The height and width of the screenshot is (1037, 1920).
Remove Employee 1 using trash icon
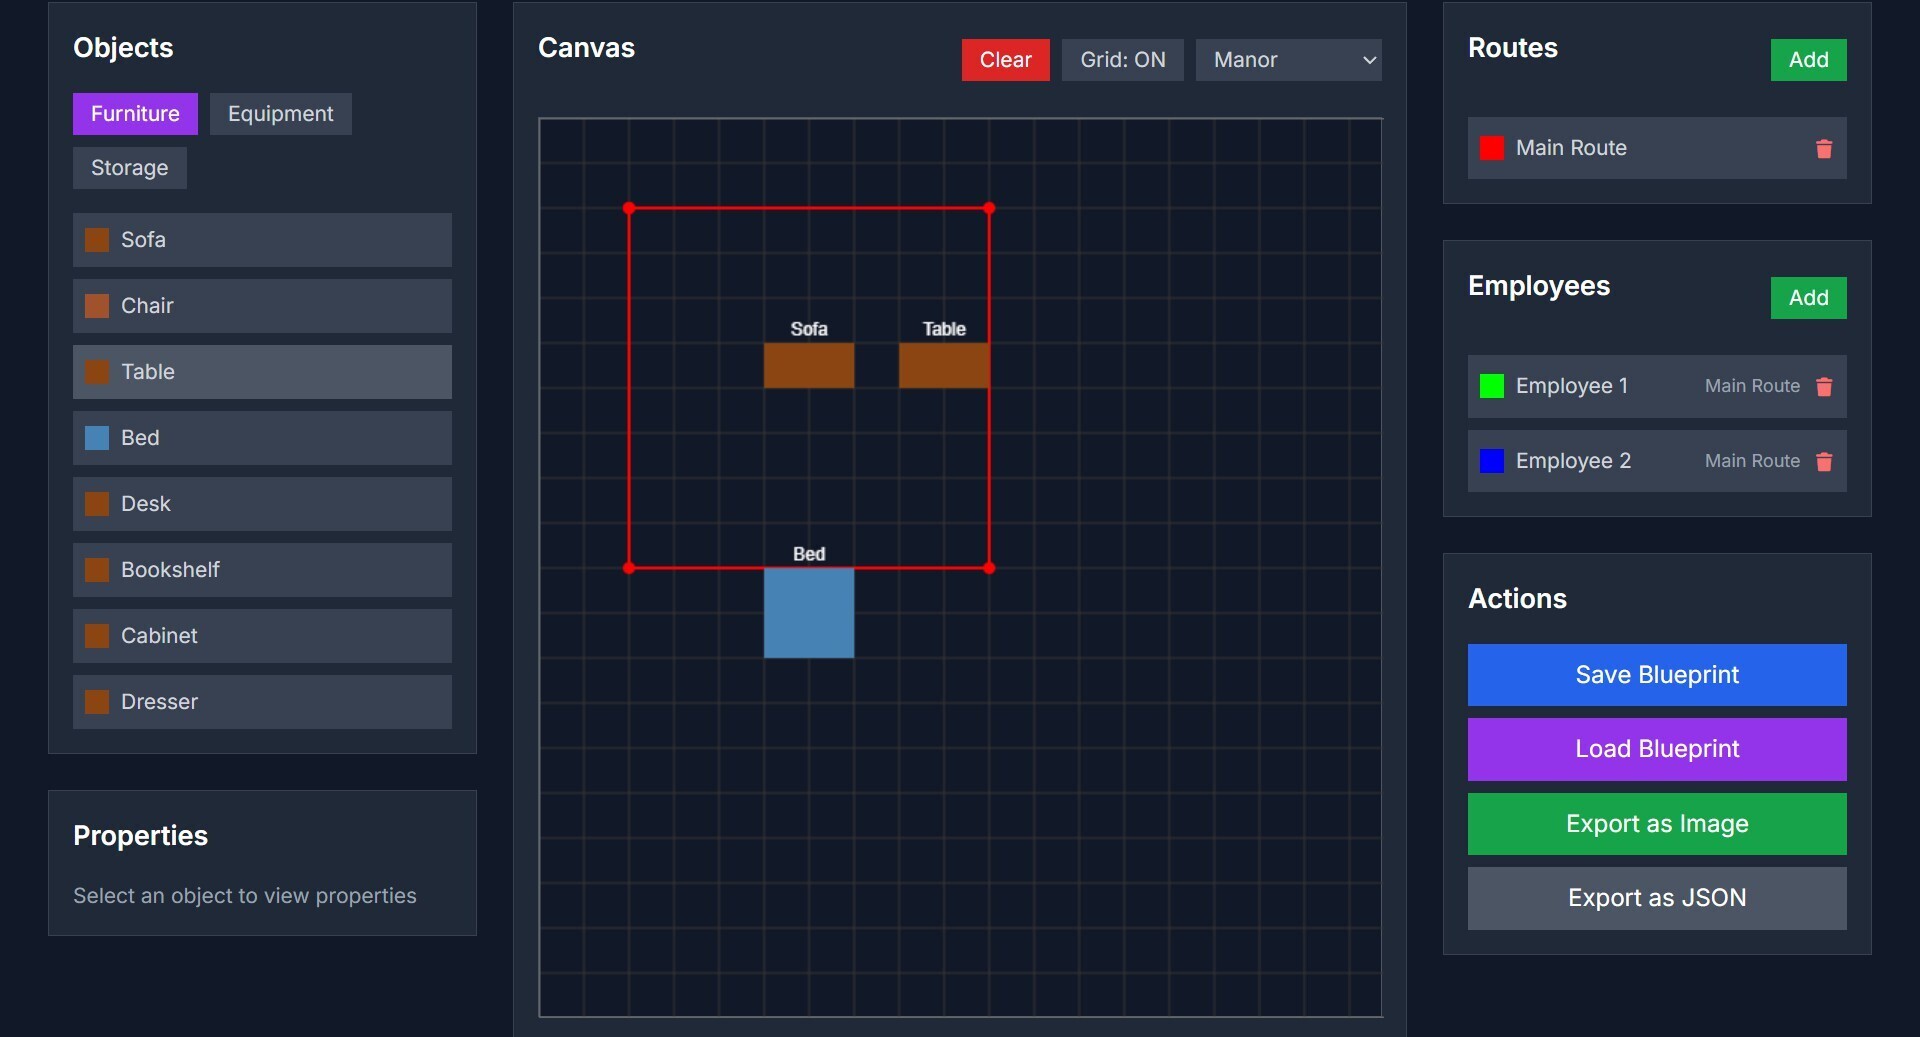(1823, 387)
